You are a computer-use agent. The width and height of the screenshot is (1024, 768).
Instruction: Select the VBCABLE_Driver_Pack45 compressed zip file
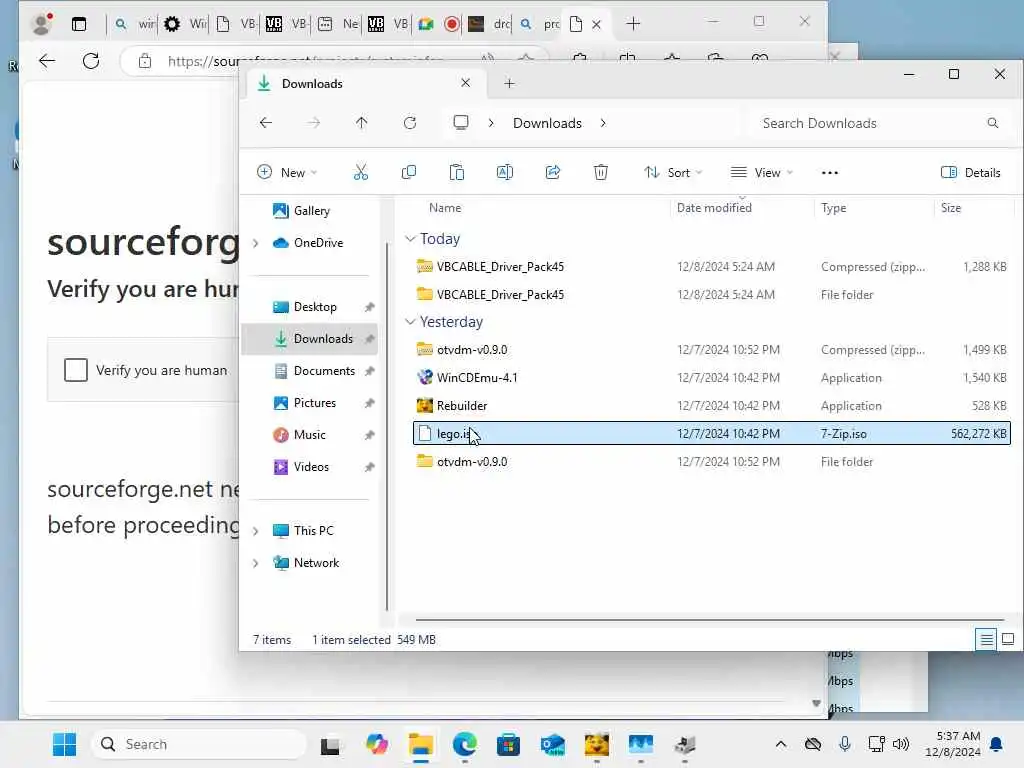click(712, 266)
